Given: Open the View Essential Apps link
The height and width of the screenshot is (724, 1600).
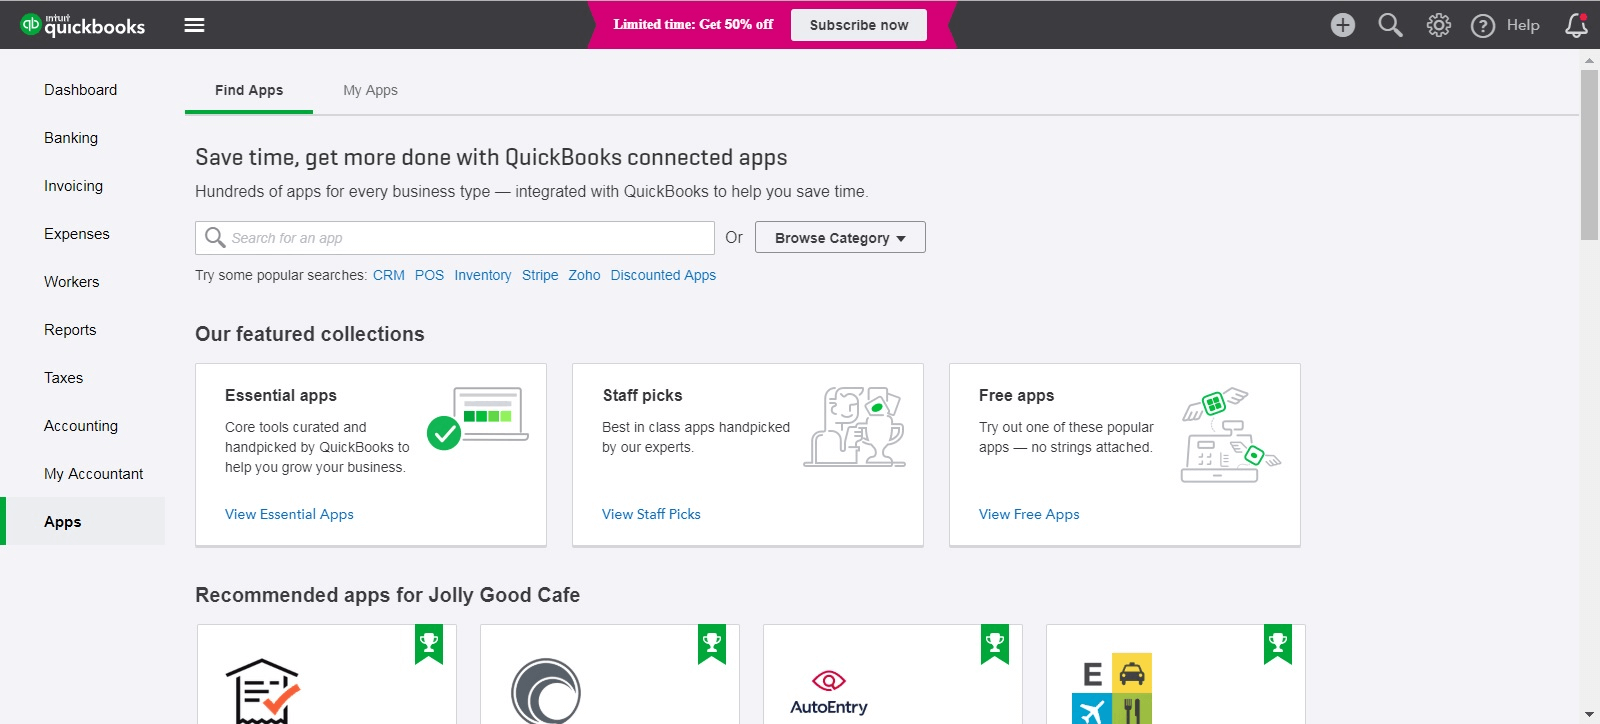Looking at the screenshot, I should 289,514.
